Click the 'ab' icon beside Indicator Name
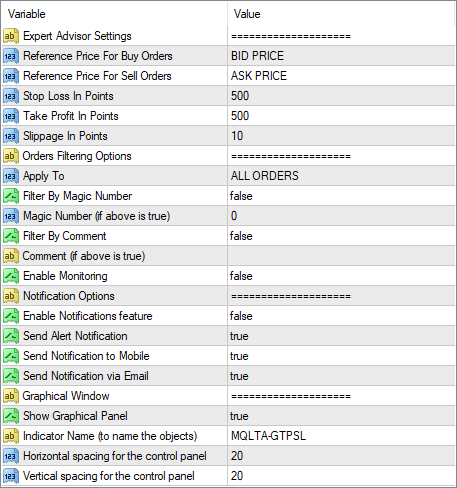457x488 pixels. [x=11, y=436]
